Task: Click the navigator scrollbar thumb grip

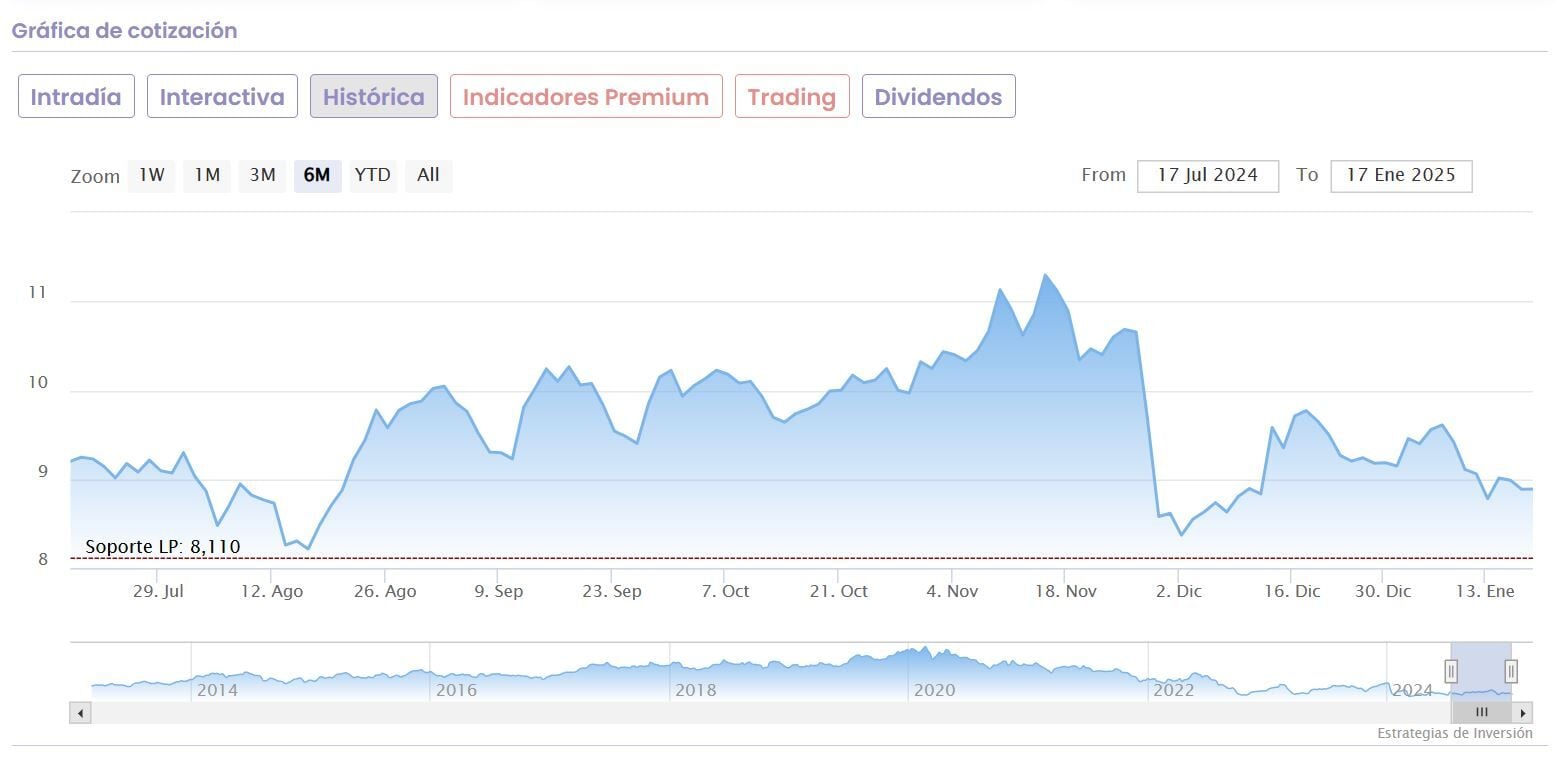Action: [1481, 713]
